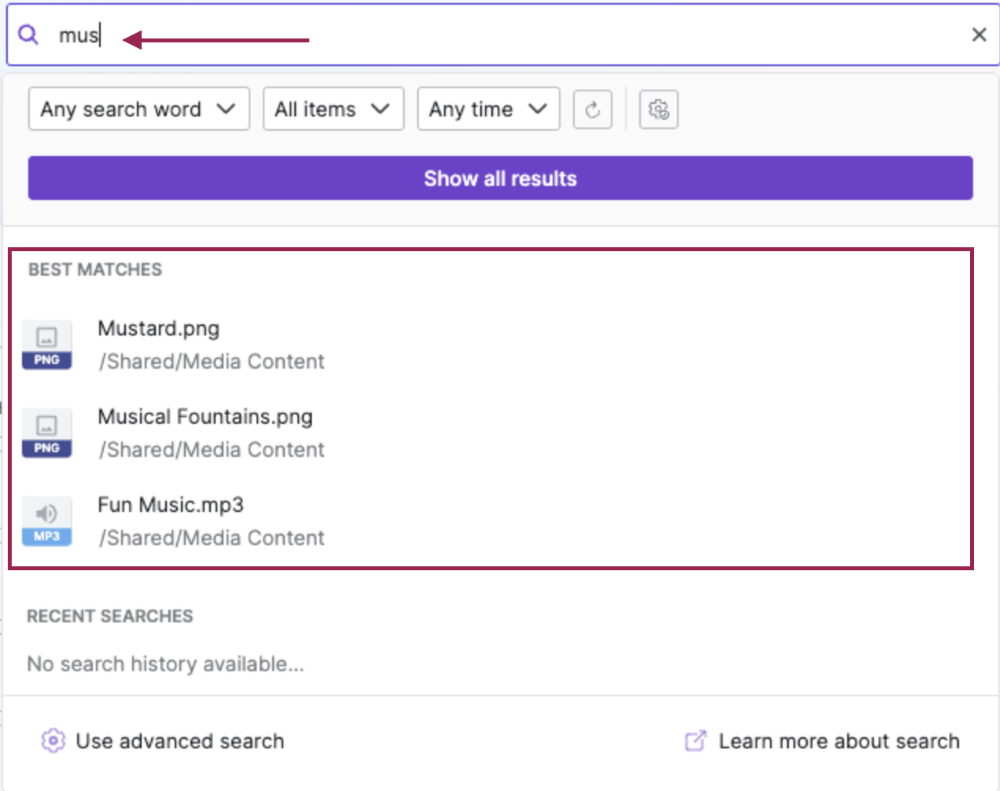
Task: Click the Fun Music MP3 audio icon
Action: tap(47, 521)
